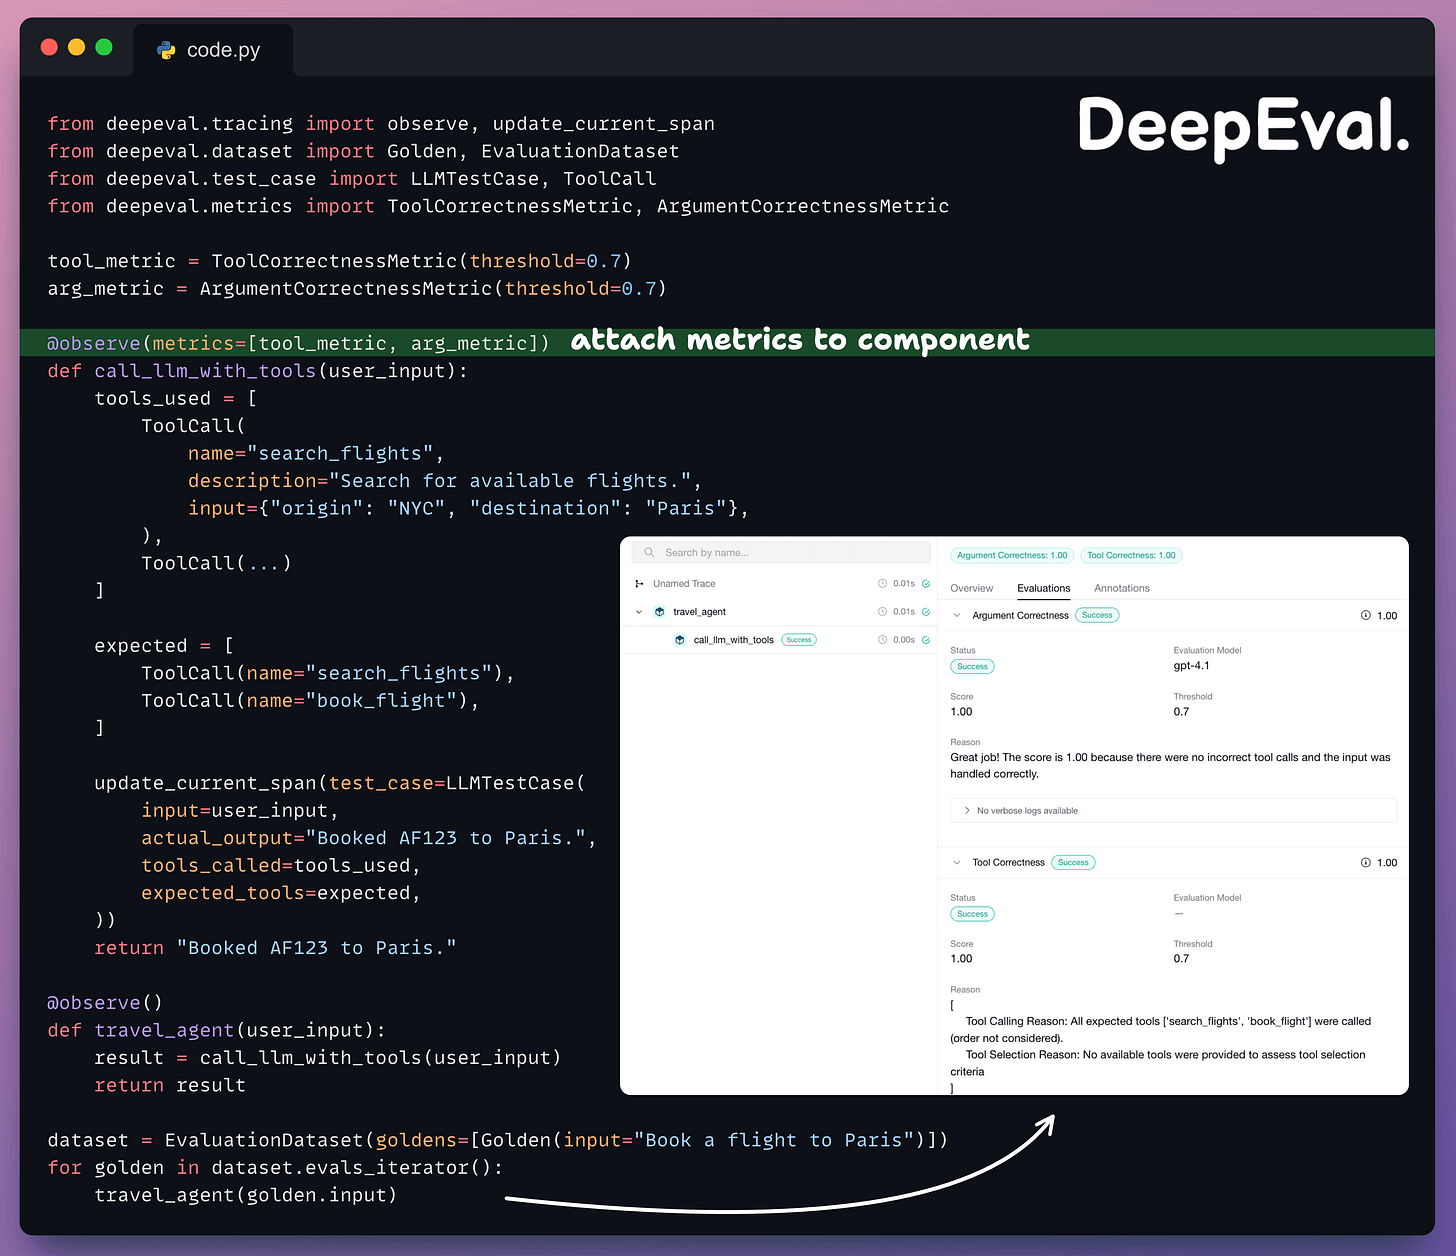
Task: Click the clock icon in the travel_agent row
Action: (x=882, y=611)
